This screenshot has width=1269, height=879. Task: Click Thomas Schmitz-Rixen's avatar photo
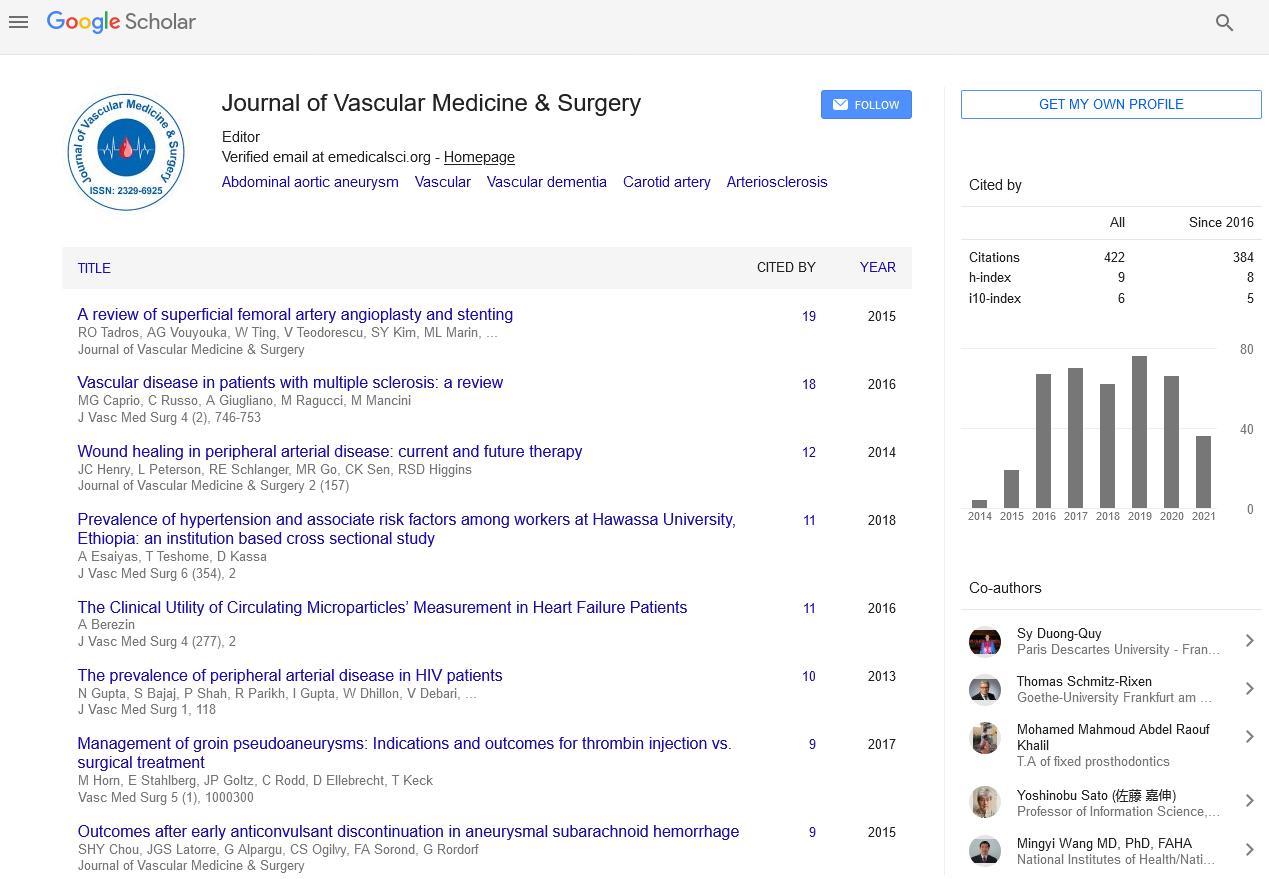[x=985, y=689]
